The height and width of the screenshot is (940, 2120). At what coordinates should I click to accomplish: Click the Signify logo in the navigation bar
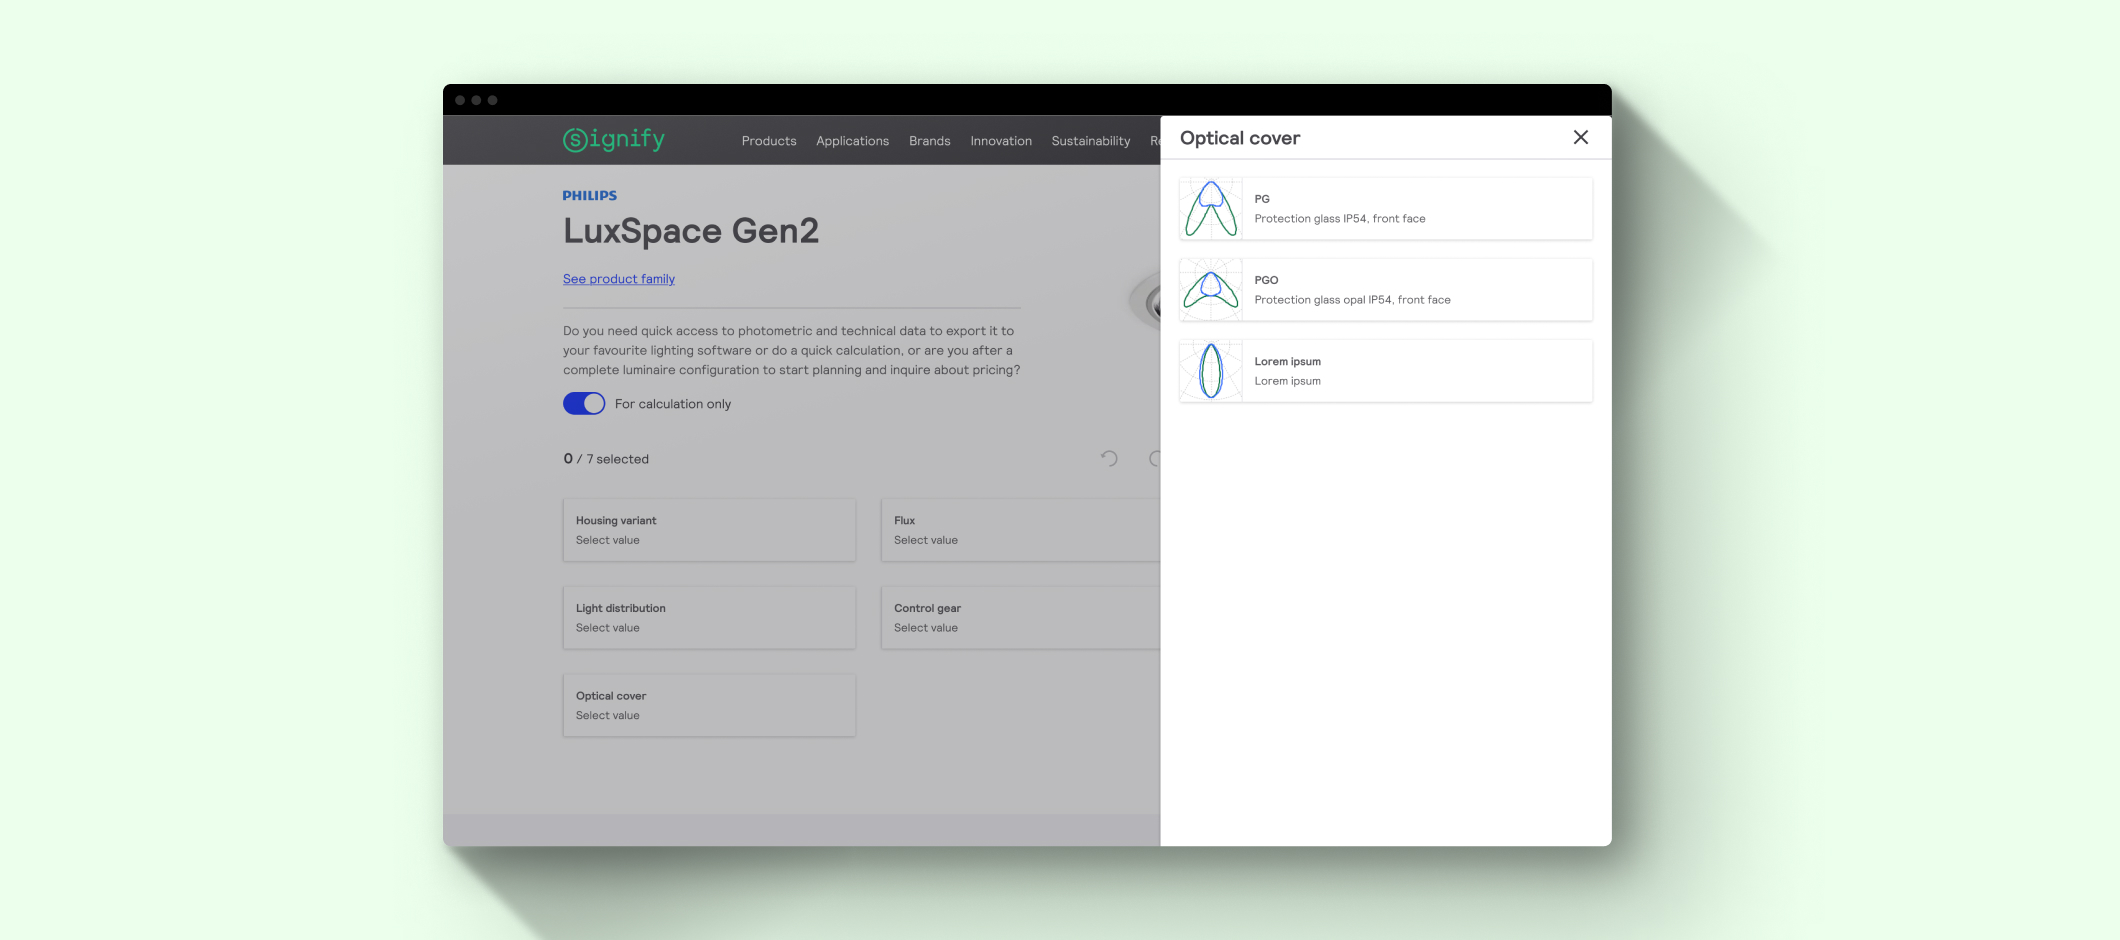point(614,139)
